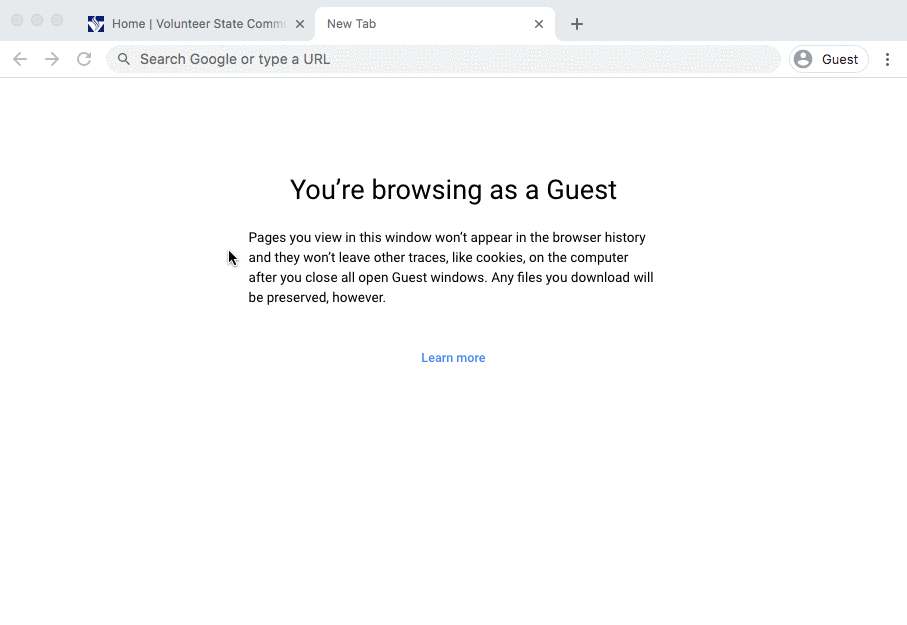Open Chrome's More options menu
Screen dimensions: 907x625
[x=888, y=59]
